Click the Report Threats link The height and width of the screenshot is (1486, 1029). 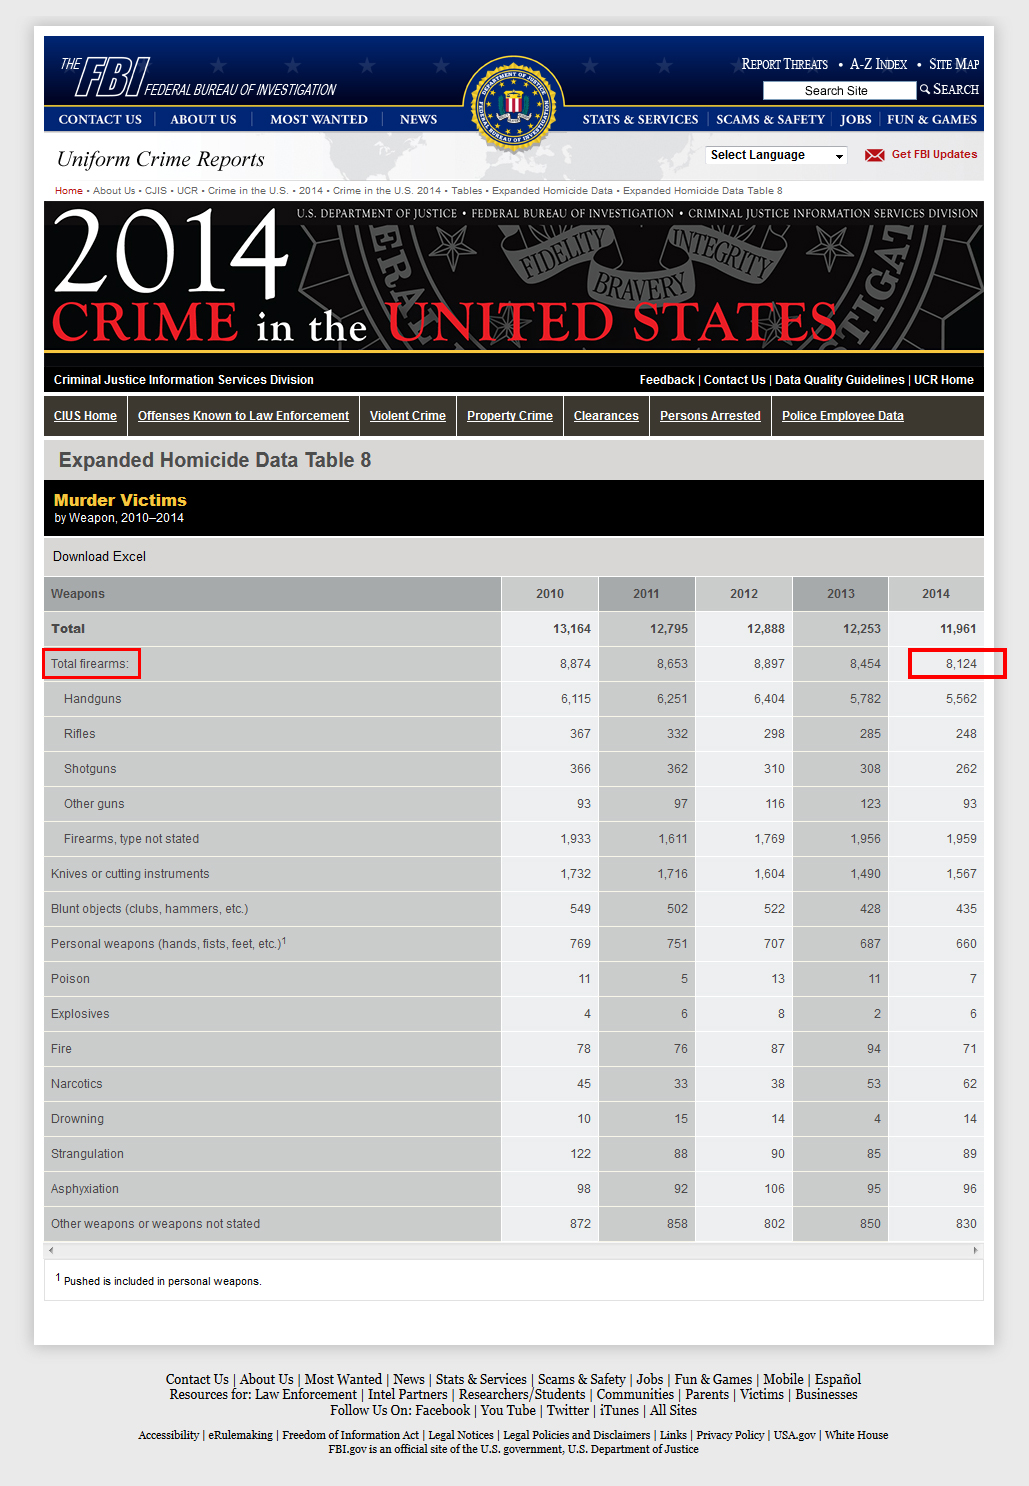pyautogui.click(x=784, y=64)
